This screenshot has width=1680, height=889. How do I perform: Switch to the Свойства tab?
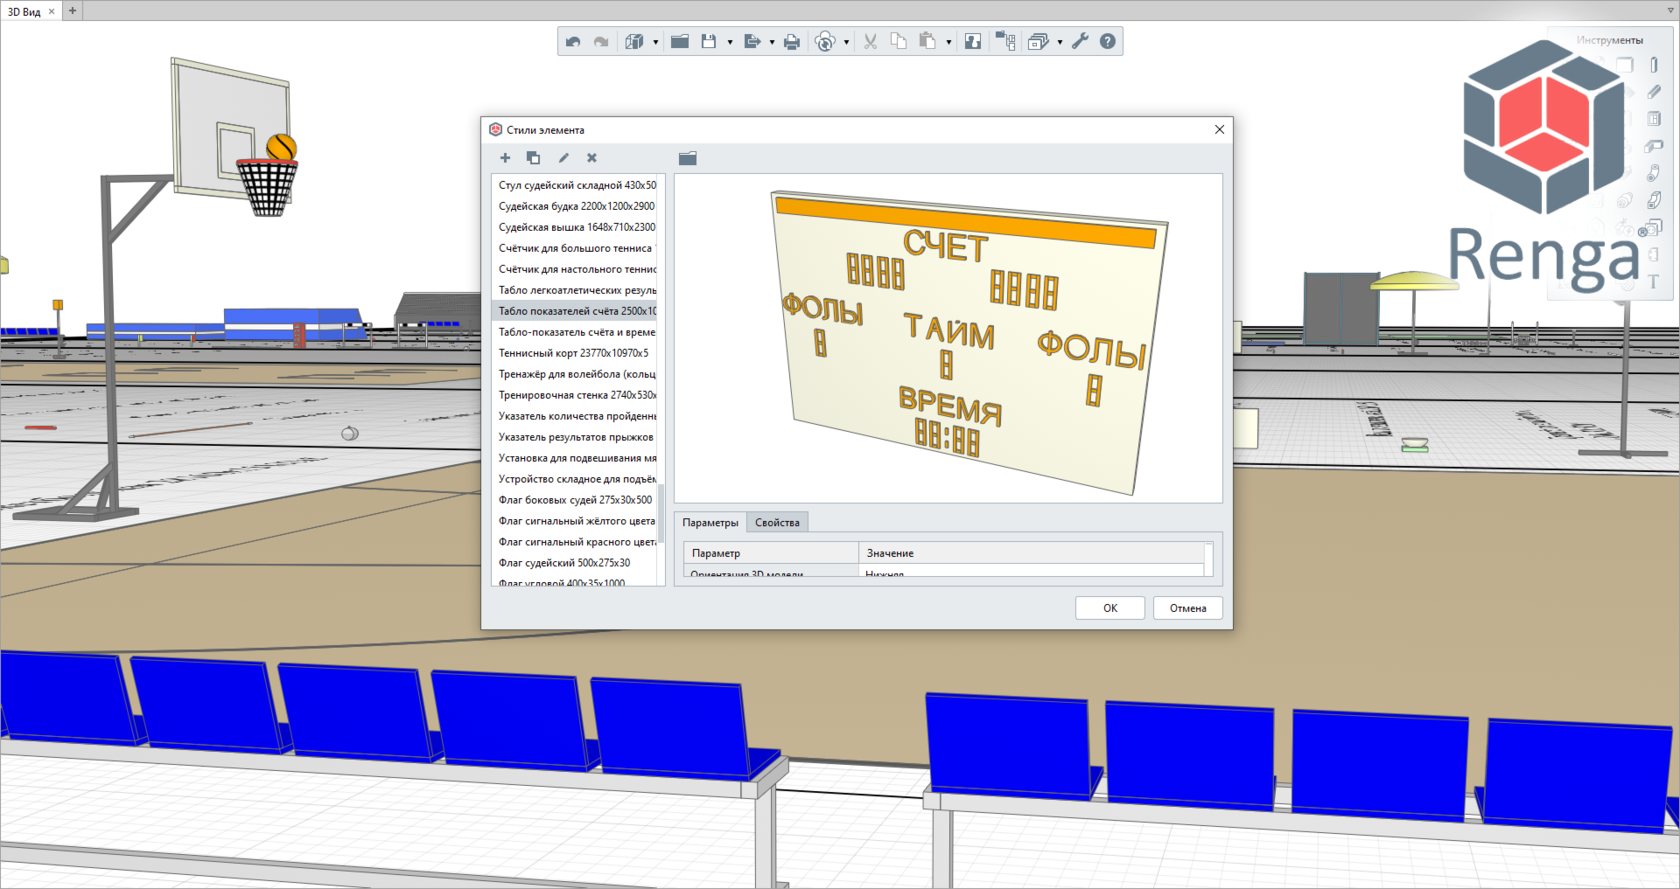point(777,523)
